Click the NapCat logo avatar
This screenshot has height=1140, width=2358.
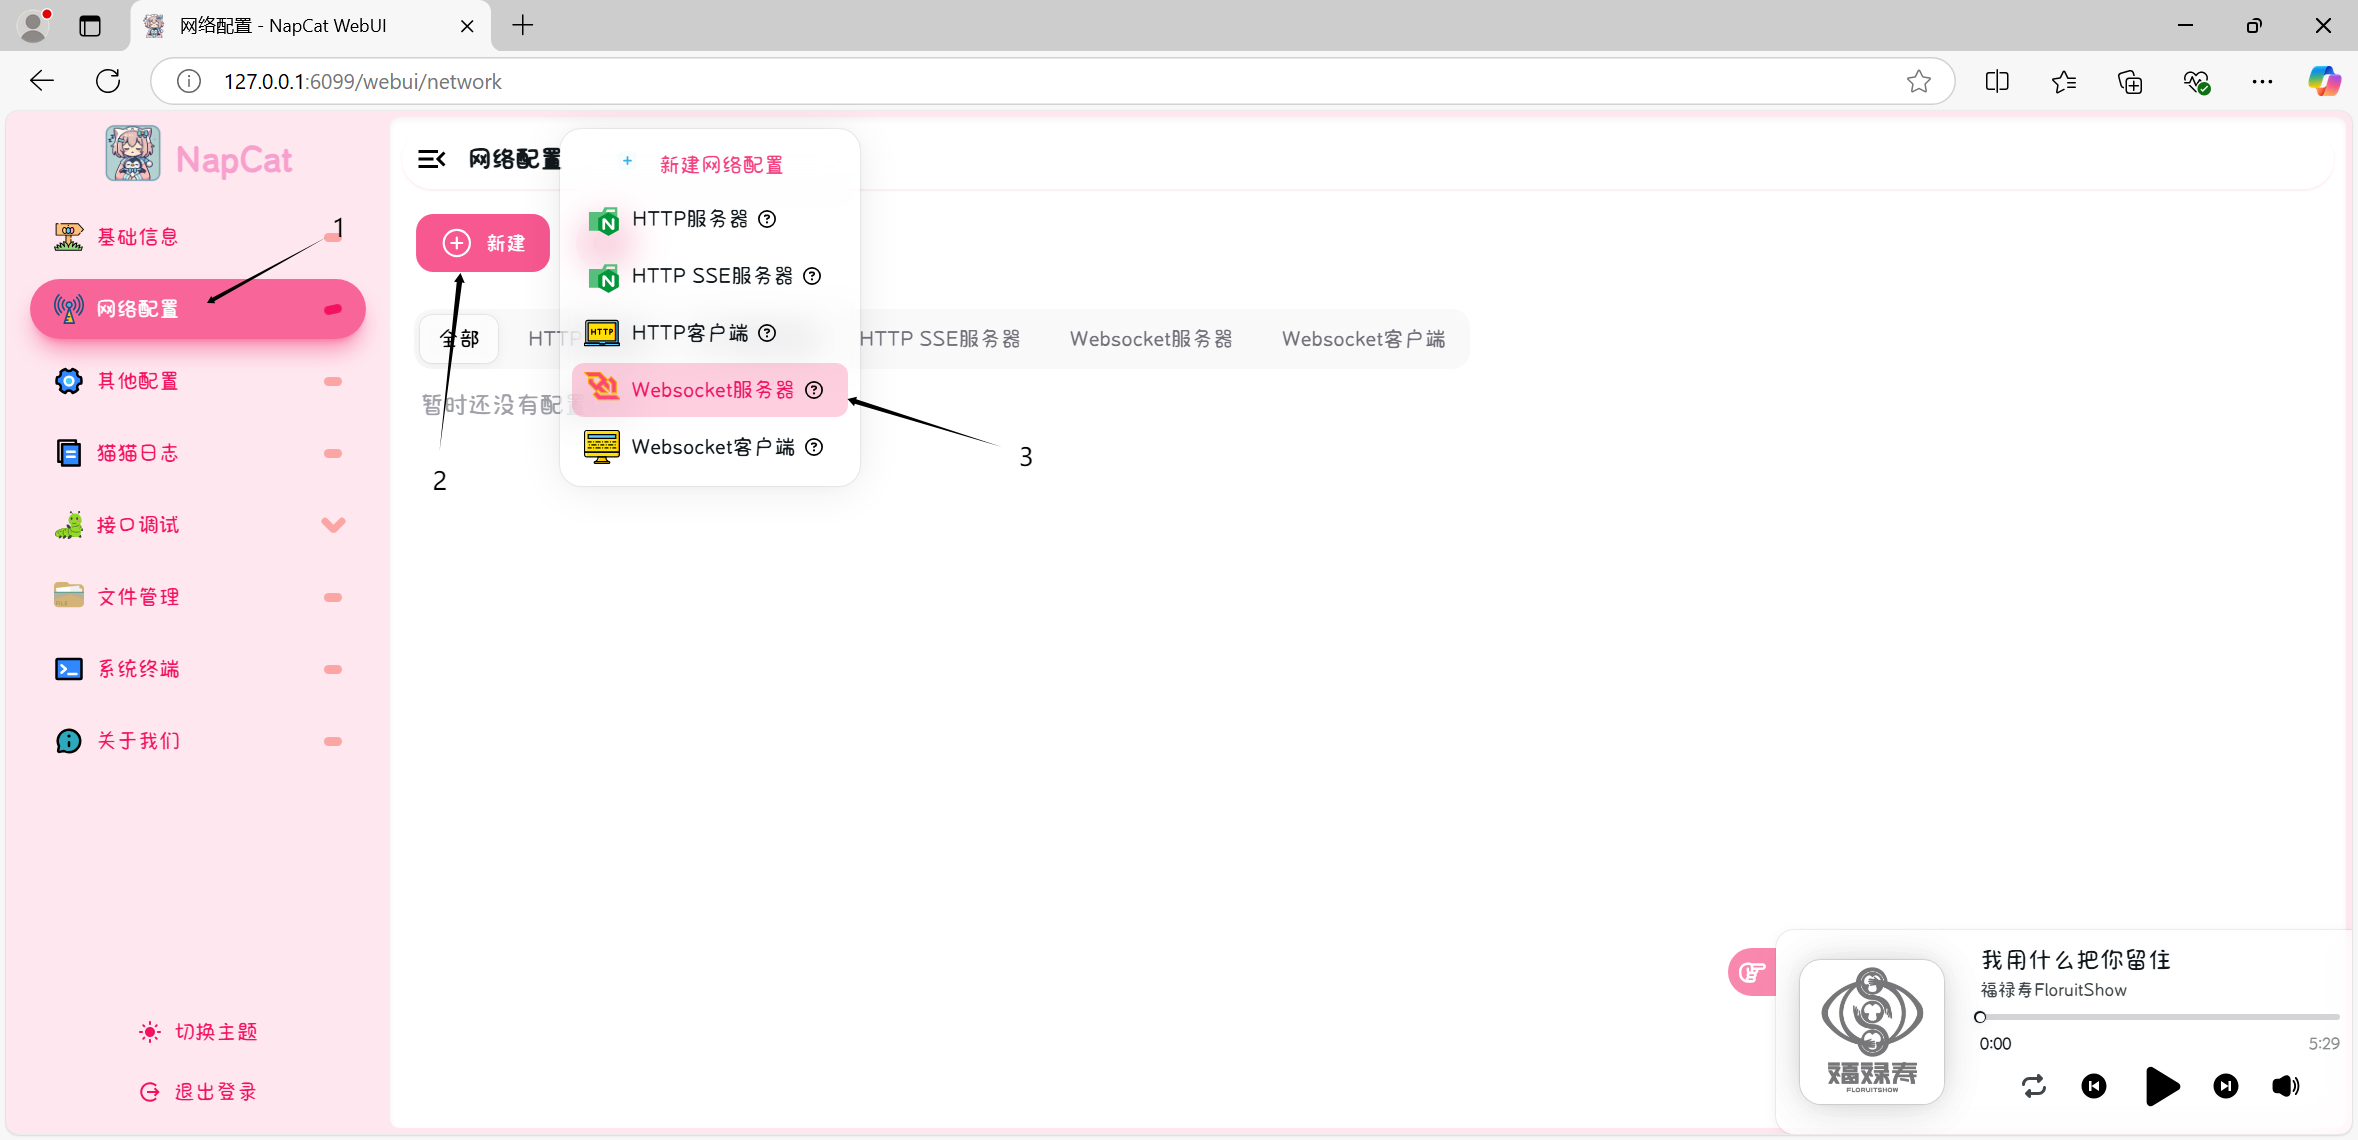[x=133, y=153]
